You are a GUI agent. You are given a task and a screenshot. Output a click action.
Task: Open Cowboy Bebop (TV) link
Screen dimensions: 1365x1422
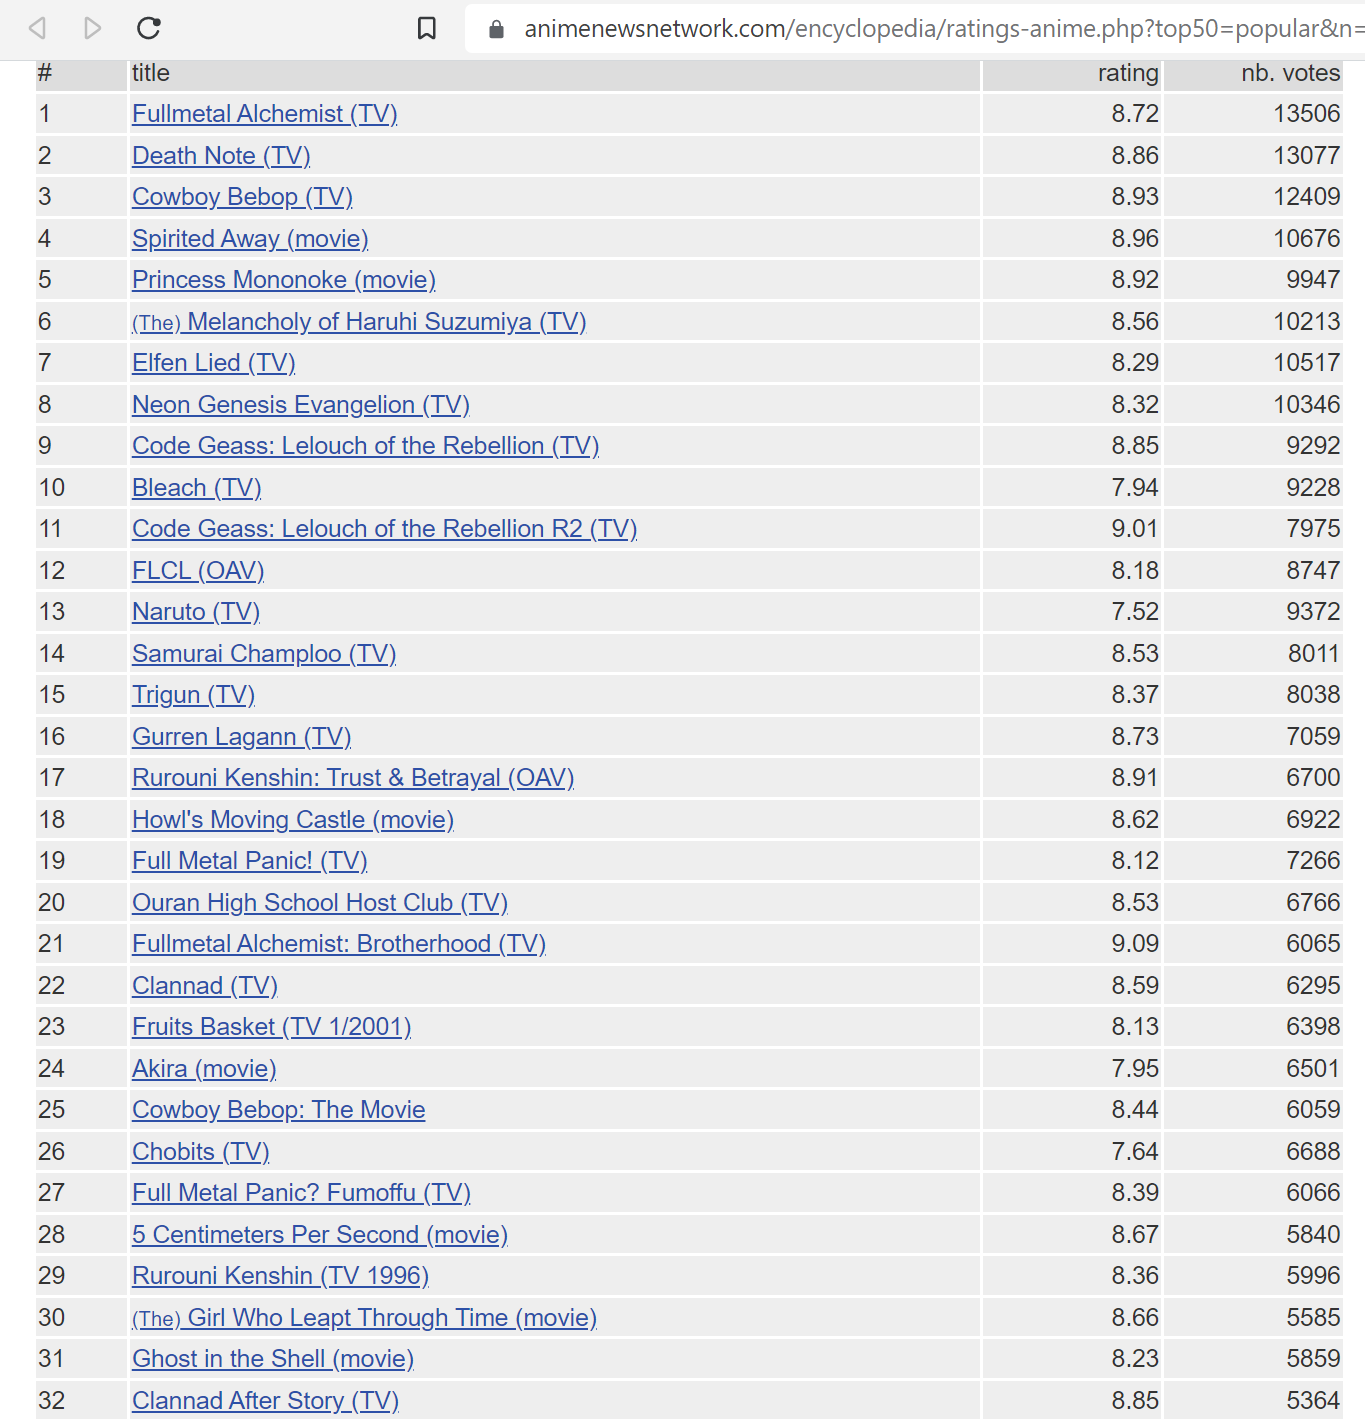243,197
